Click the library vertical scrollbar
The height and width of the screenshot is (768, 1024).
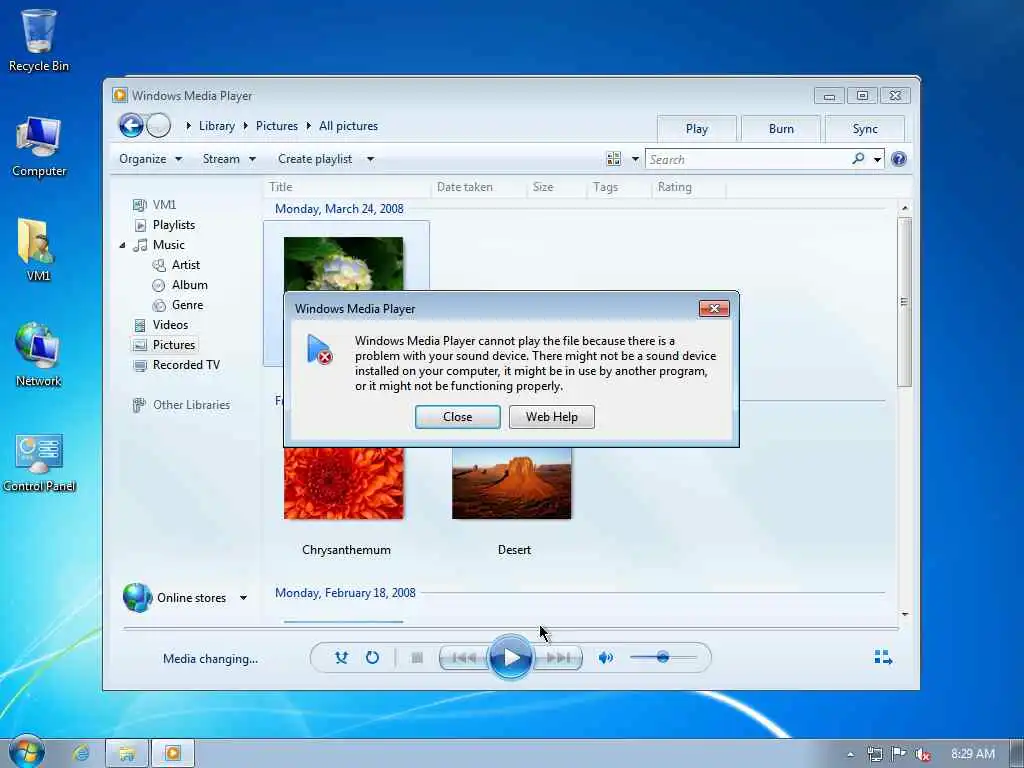click(904, 302)
